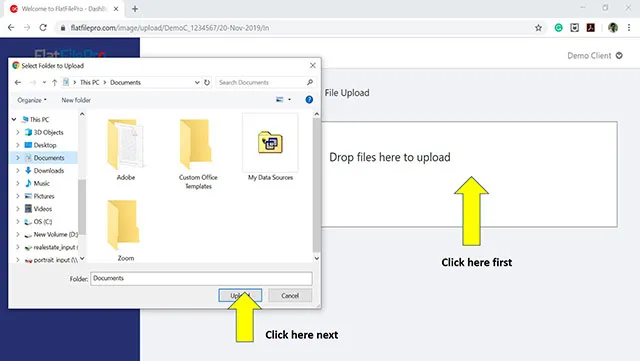Expand the Desktop tree node
This screenshot has height=361, width=640.
coord(18,145)
